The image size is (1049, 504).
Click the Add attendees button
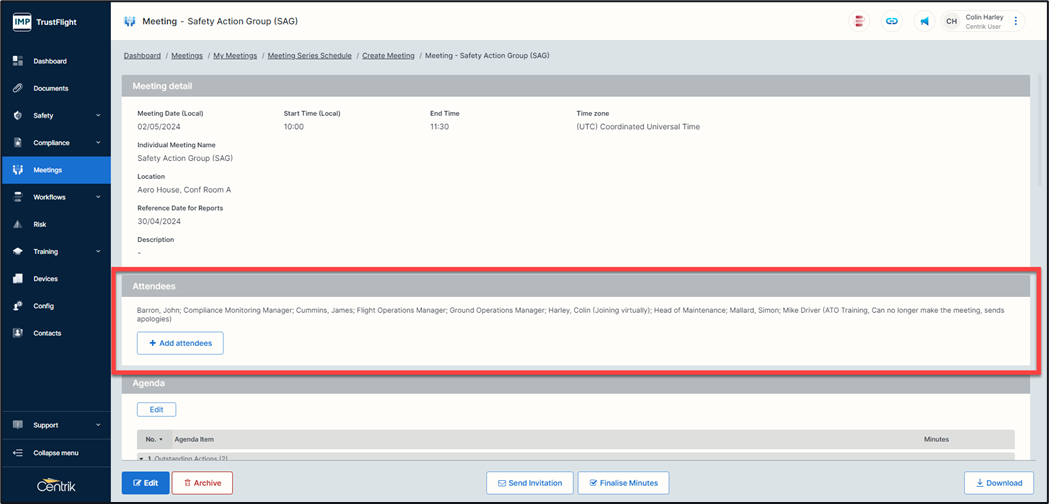point(180,343)
